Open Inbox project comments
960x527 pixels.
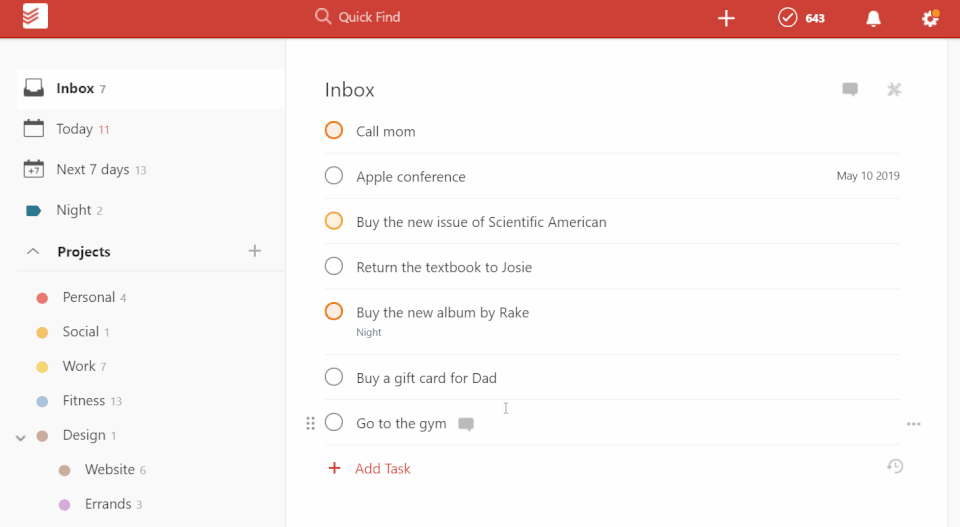point(850,90)
